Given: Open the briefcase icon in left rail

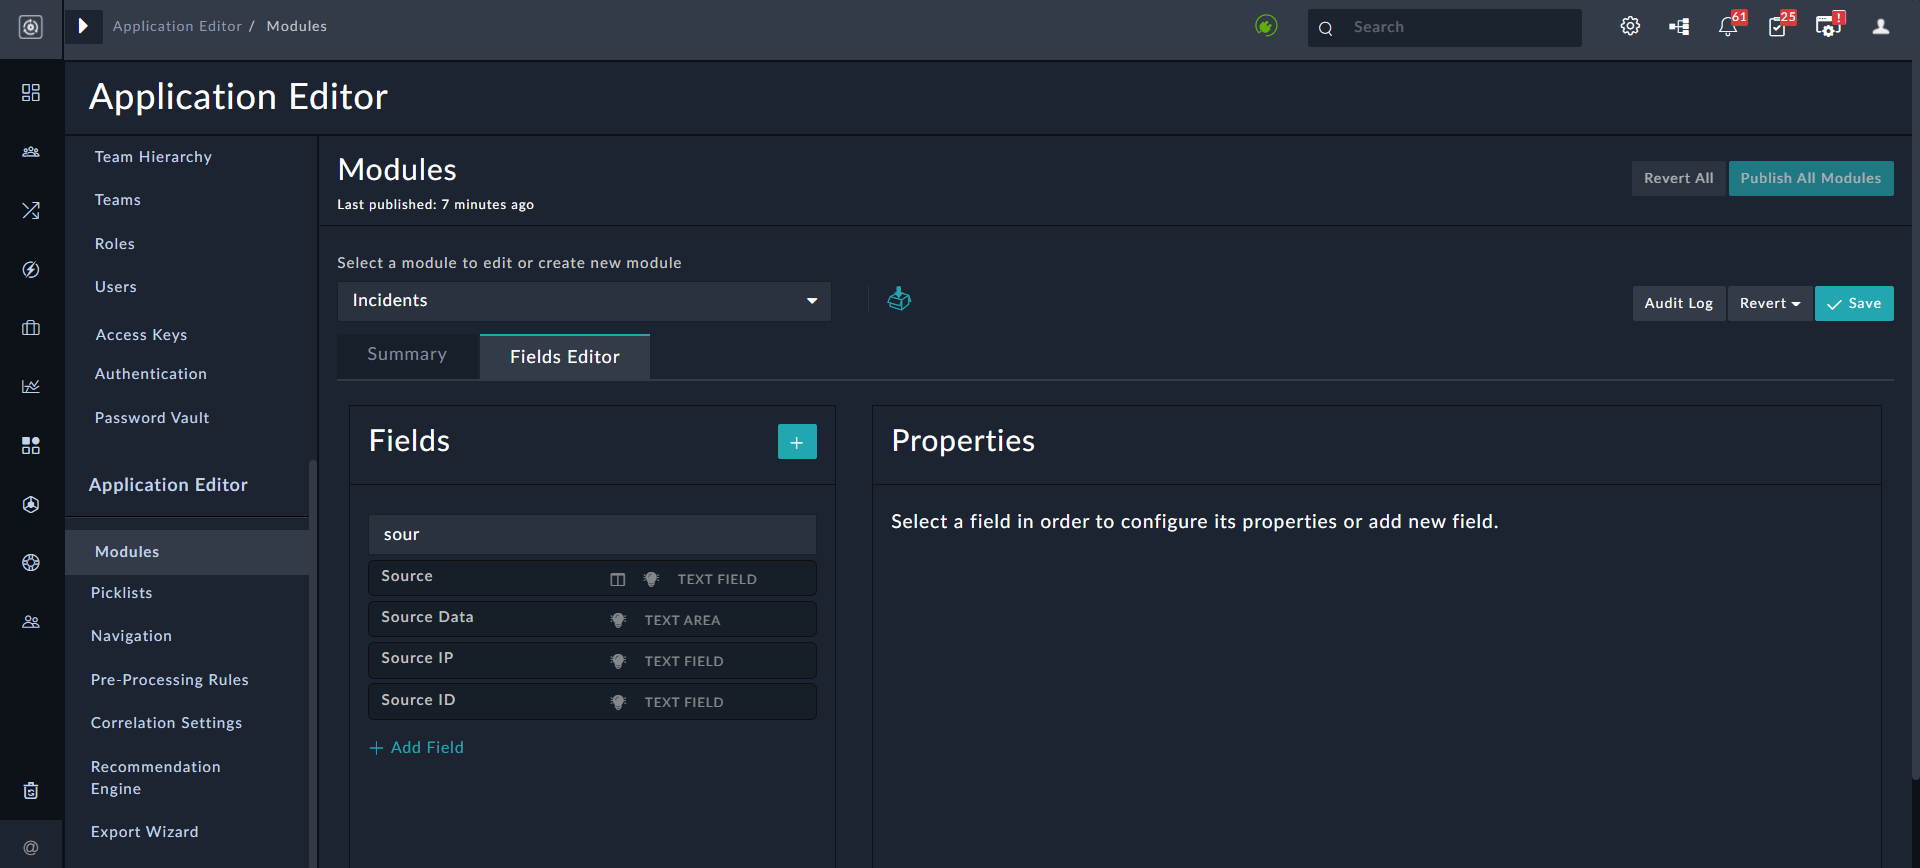Looking at the screenshot, I should 31,327.
